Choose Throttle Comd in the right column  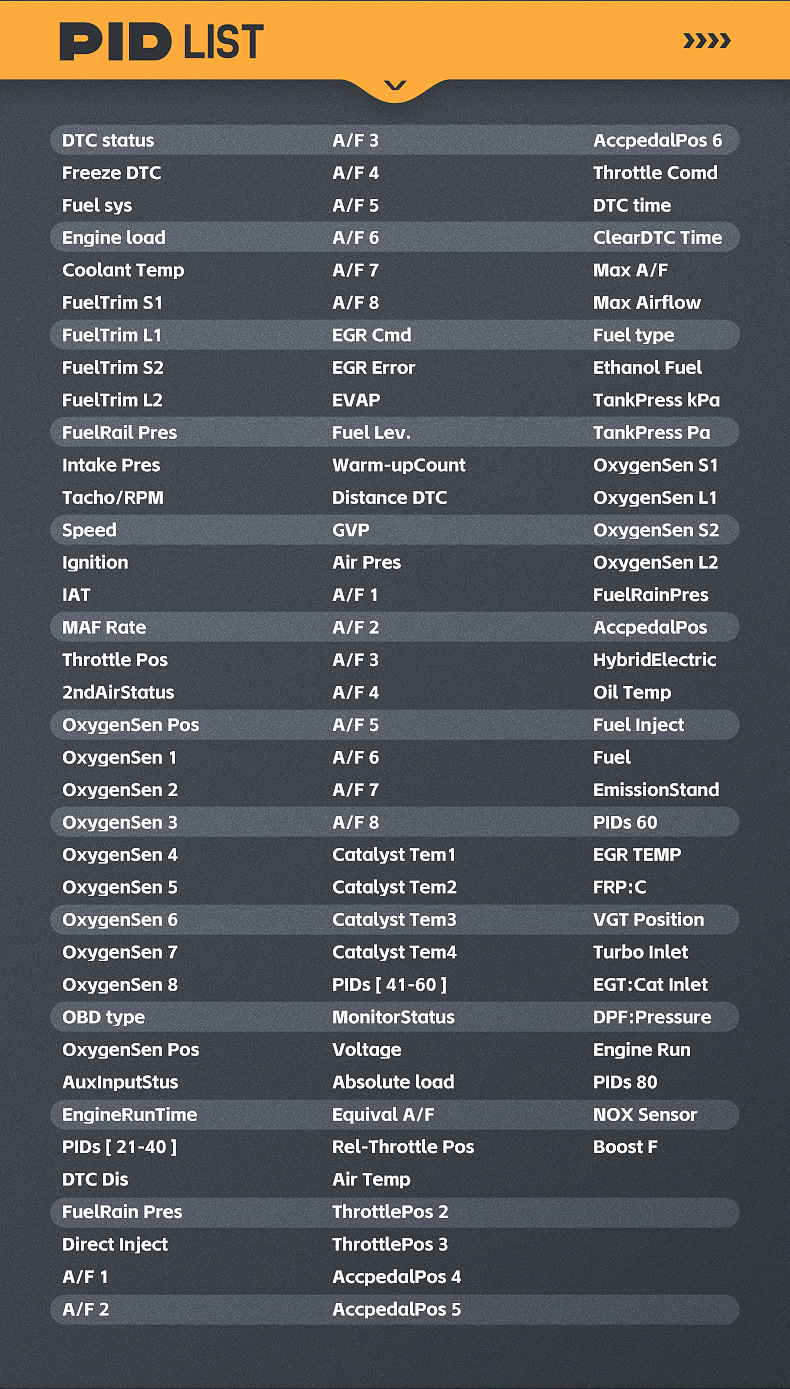click(x=655, y=173)
